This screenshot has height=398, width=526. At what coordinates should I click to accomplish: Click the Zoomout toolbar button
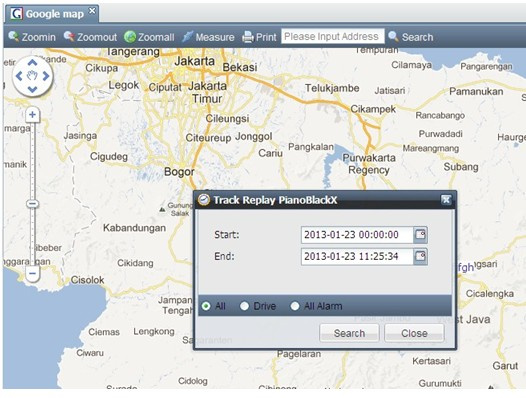coord(91,37)
